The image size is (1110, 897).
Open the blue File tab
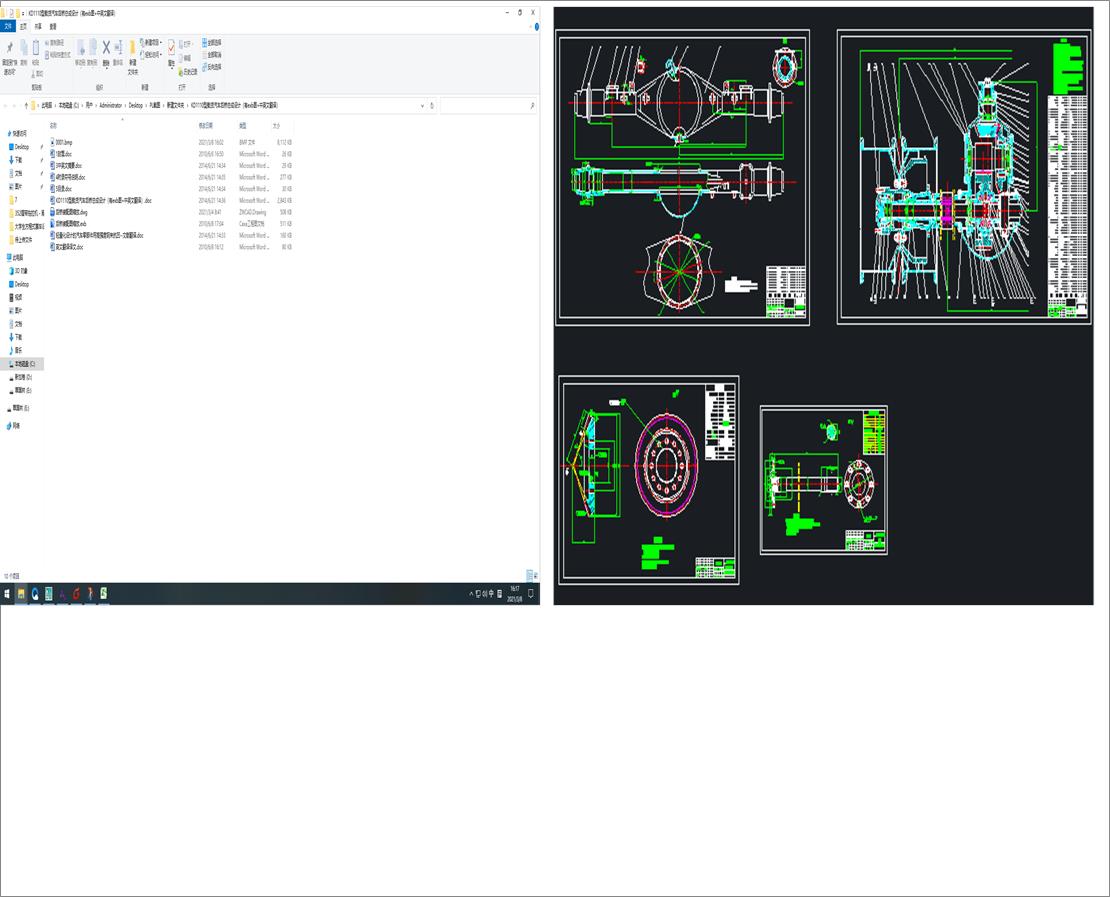pos(8,27)
